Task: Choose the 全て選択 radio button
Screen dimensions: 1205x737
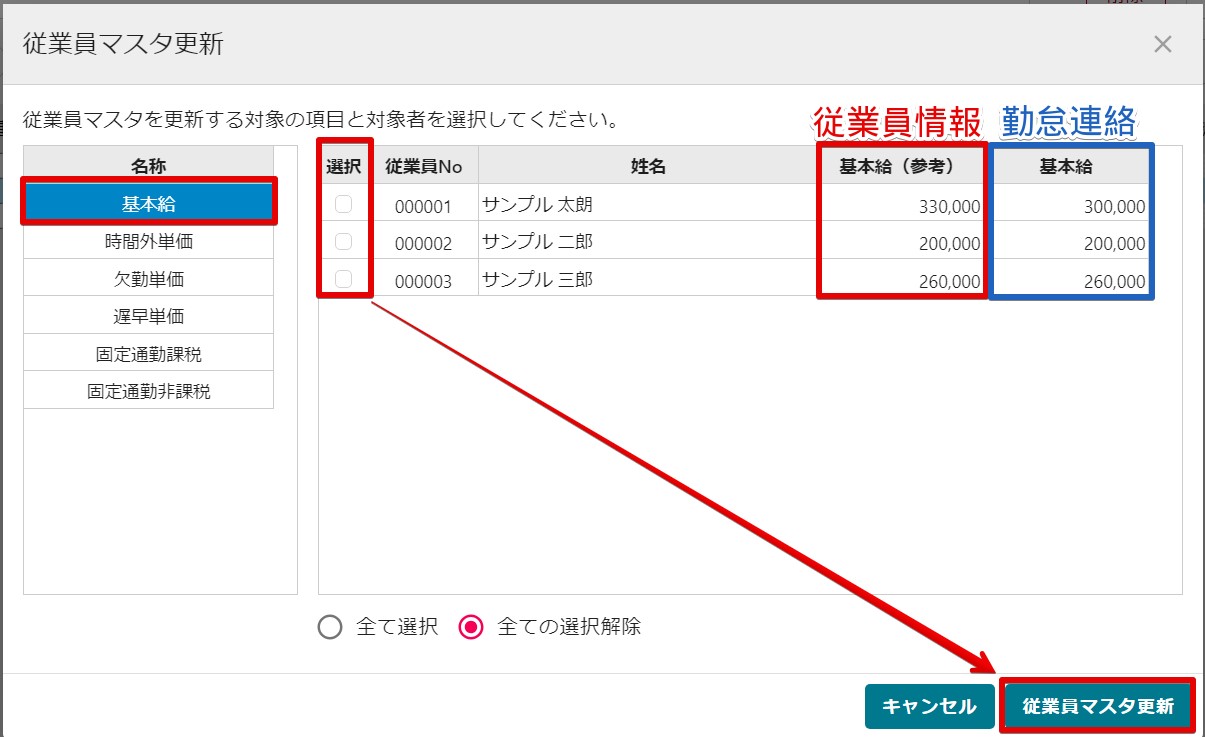Action: pyautogui.click(x=330, y=628)
